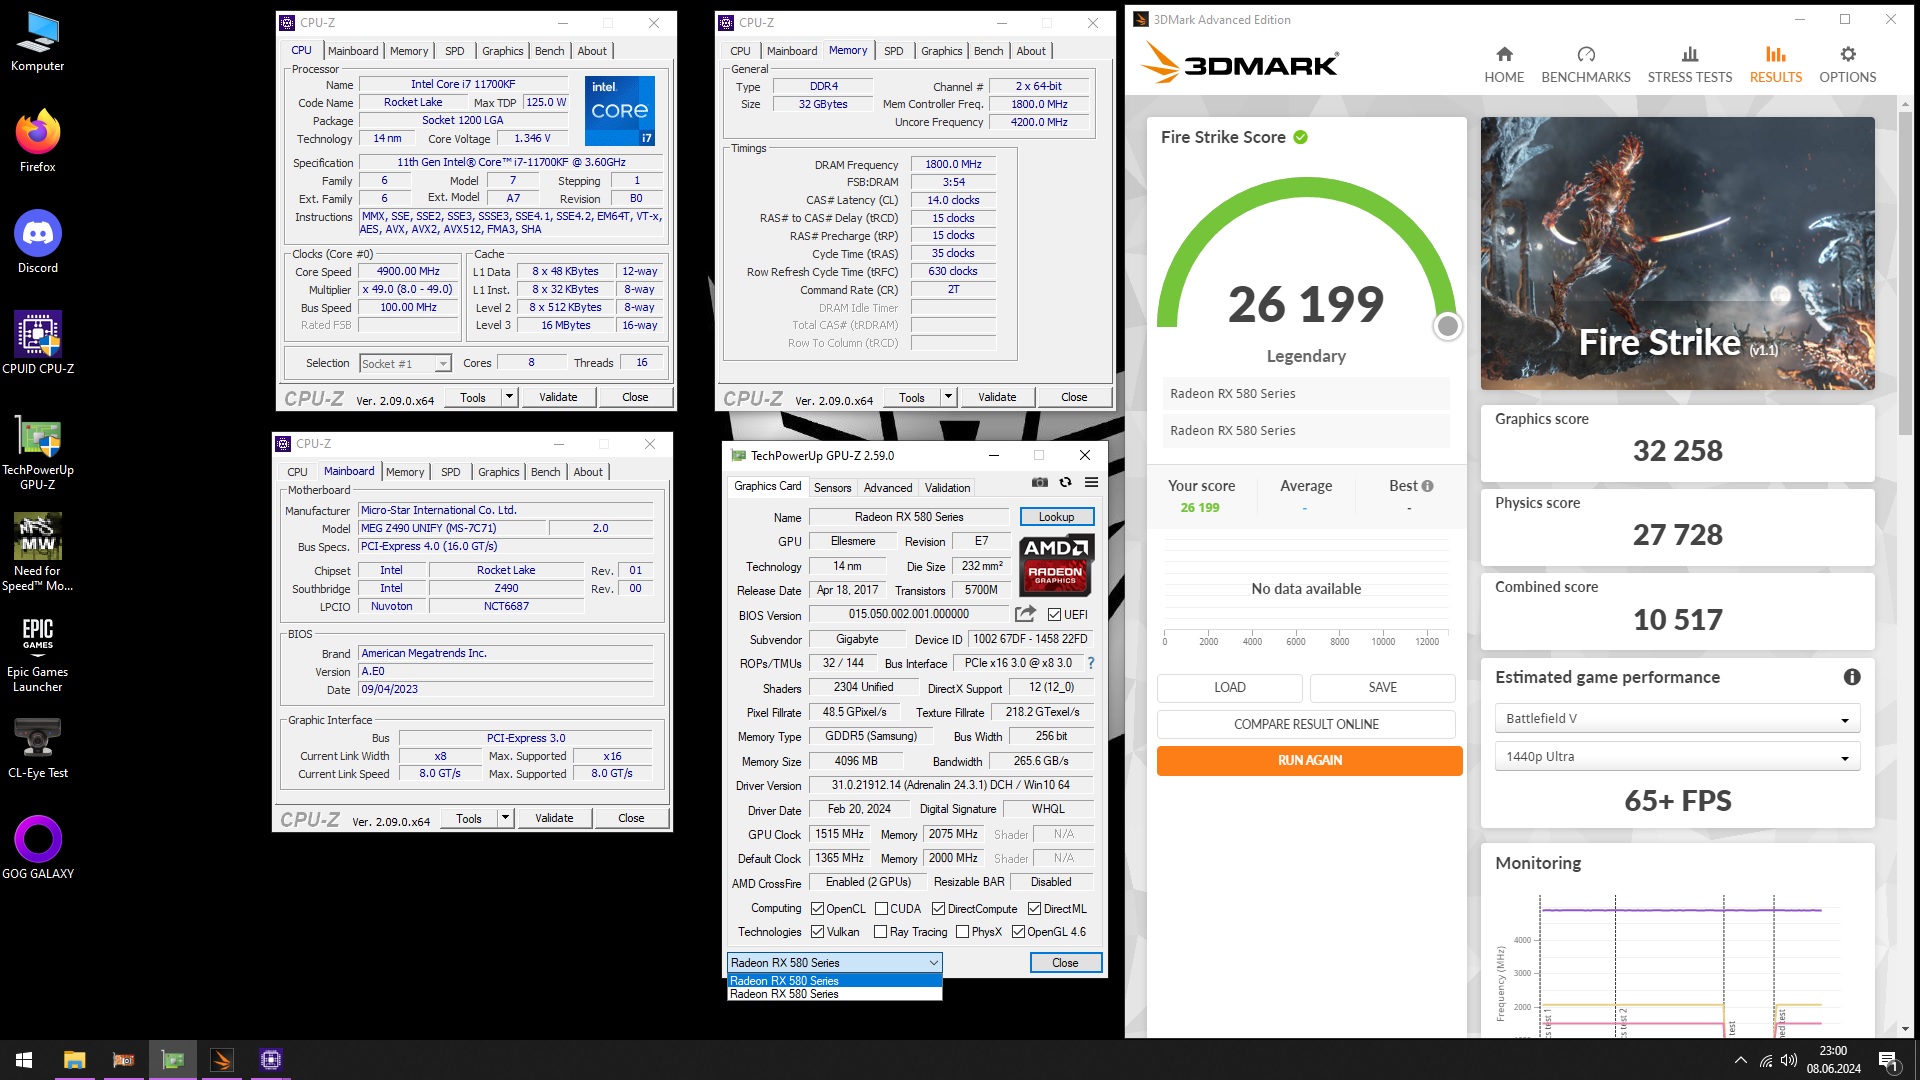Toggle the UEFI checkbox in GPU-Z
The width and height of the screenshot is (1920, 1080).
point(1054,614)
